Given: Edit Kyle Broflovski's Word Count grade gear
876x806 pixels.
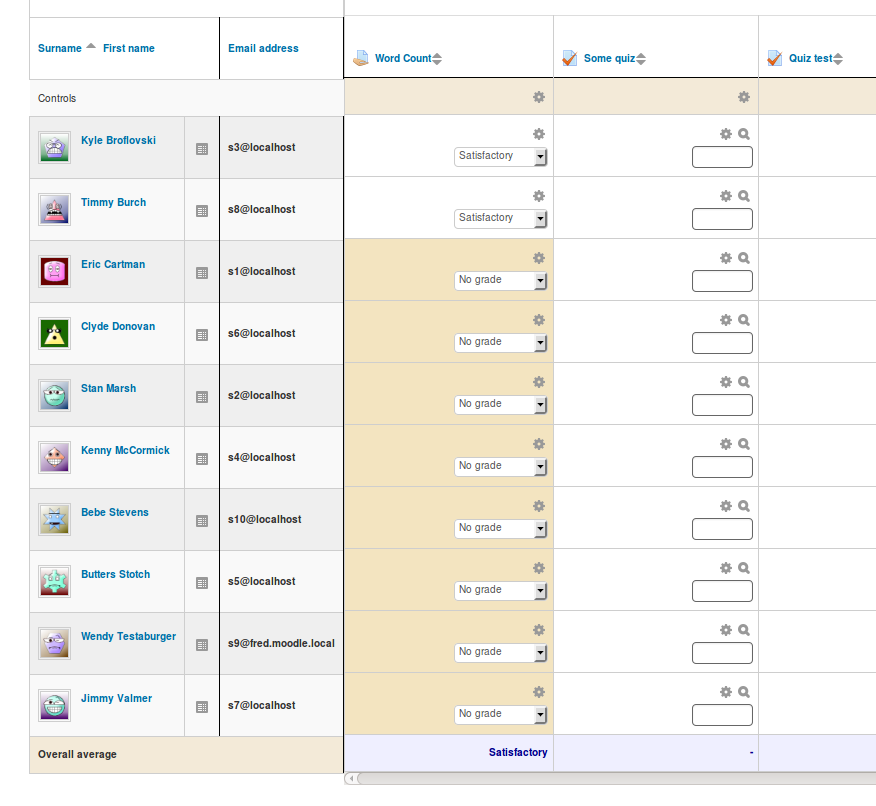Looking at the screenshot, I should point(539,134).
